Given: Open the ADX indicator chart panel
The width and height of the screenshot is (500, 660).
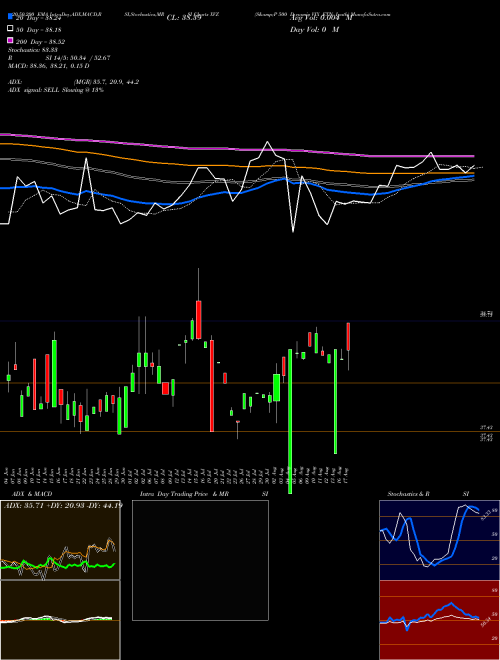Looking at the screenshot, I should 60,540.
